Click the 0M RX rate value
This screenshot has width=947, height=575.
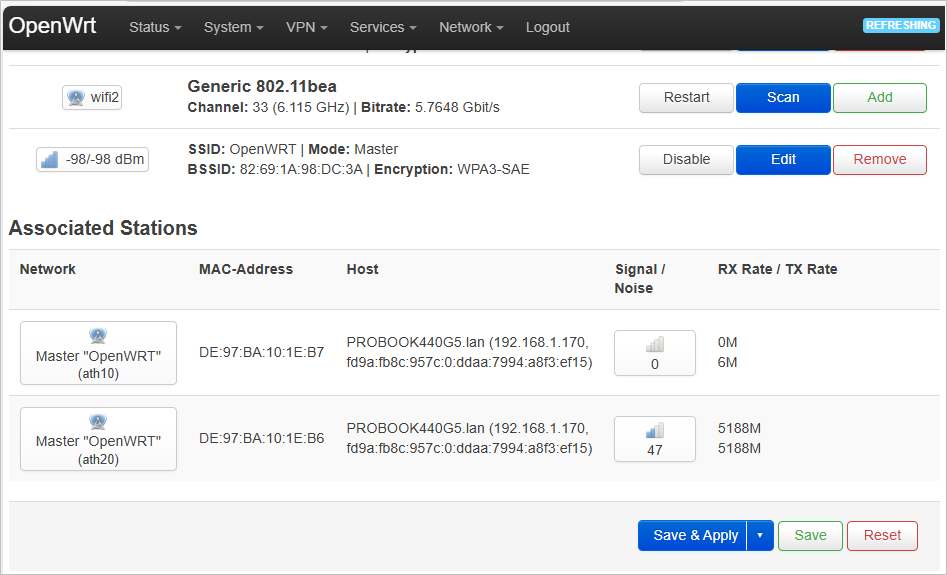point(727,342)
